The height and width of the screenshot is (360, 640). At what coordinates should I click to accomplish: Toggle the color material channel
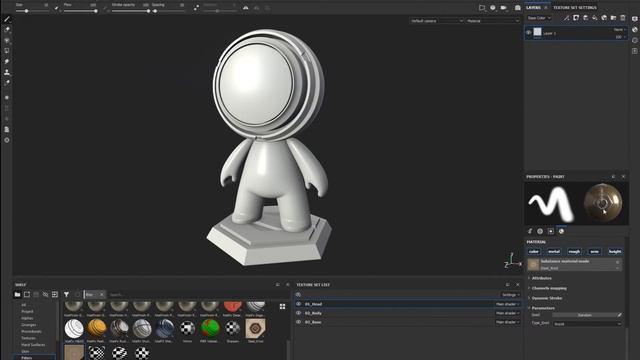point(534,251)
